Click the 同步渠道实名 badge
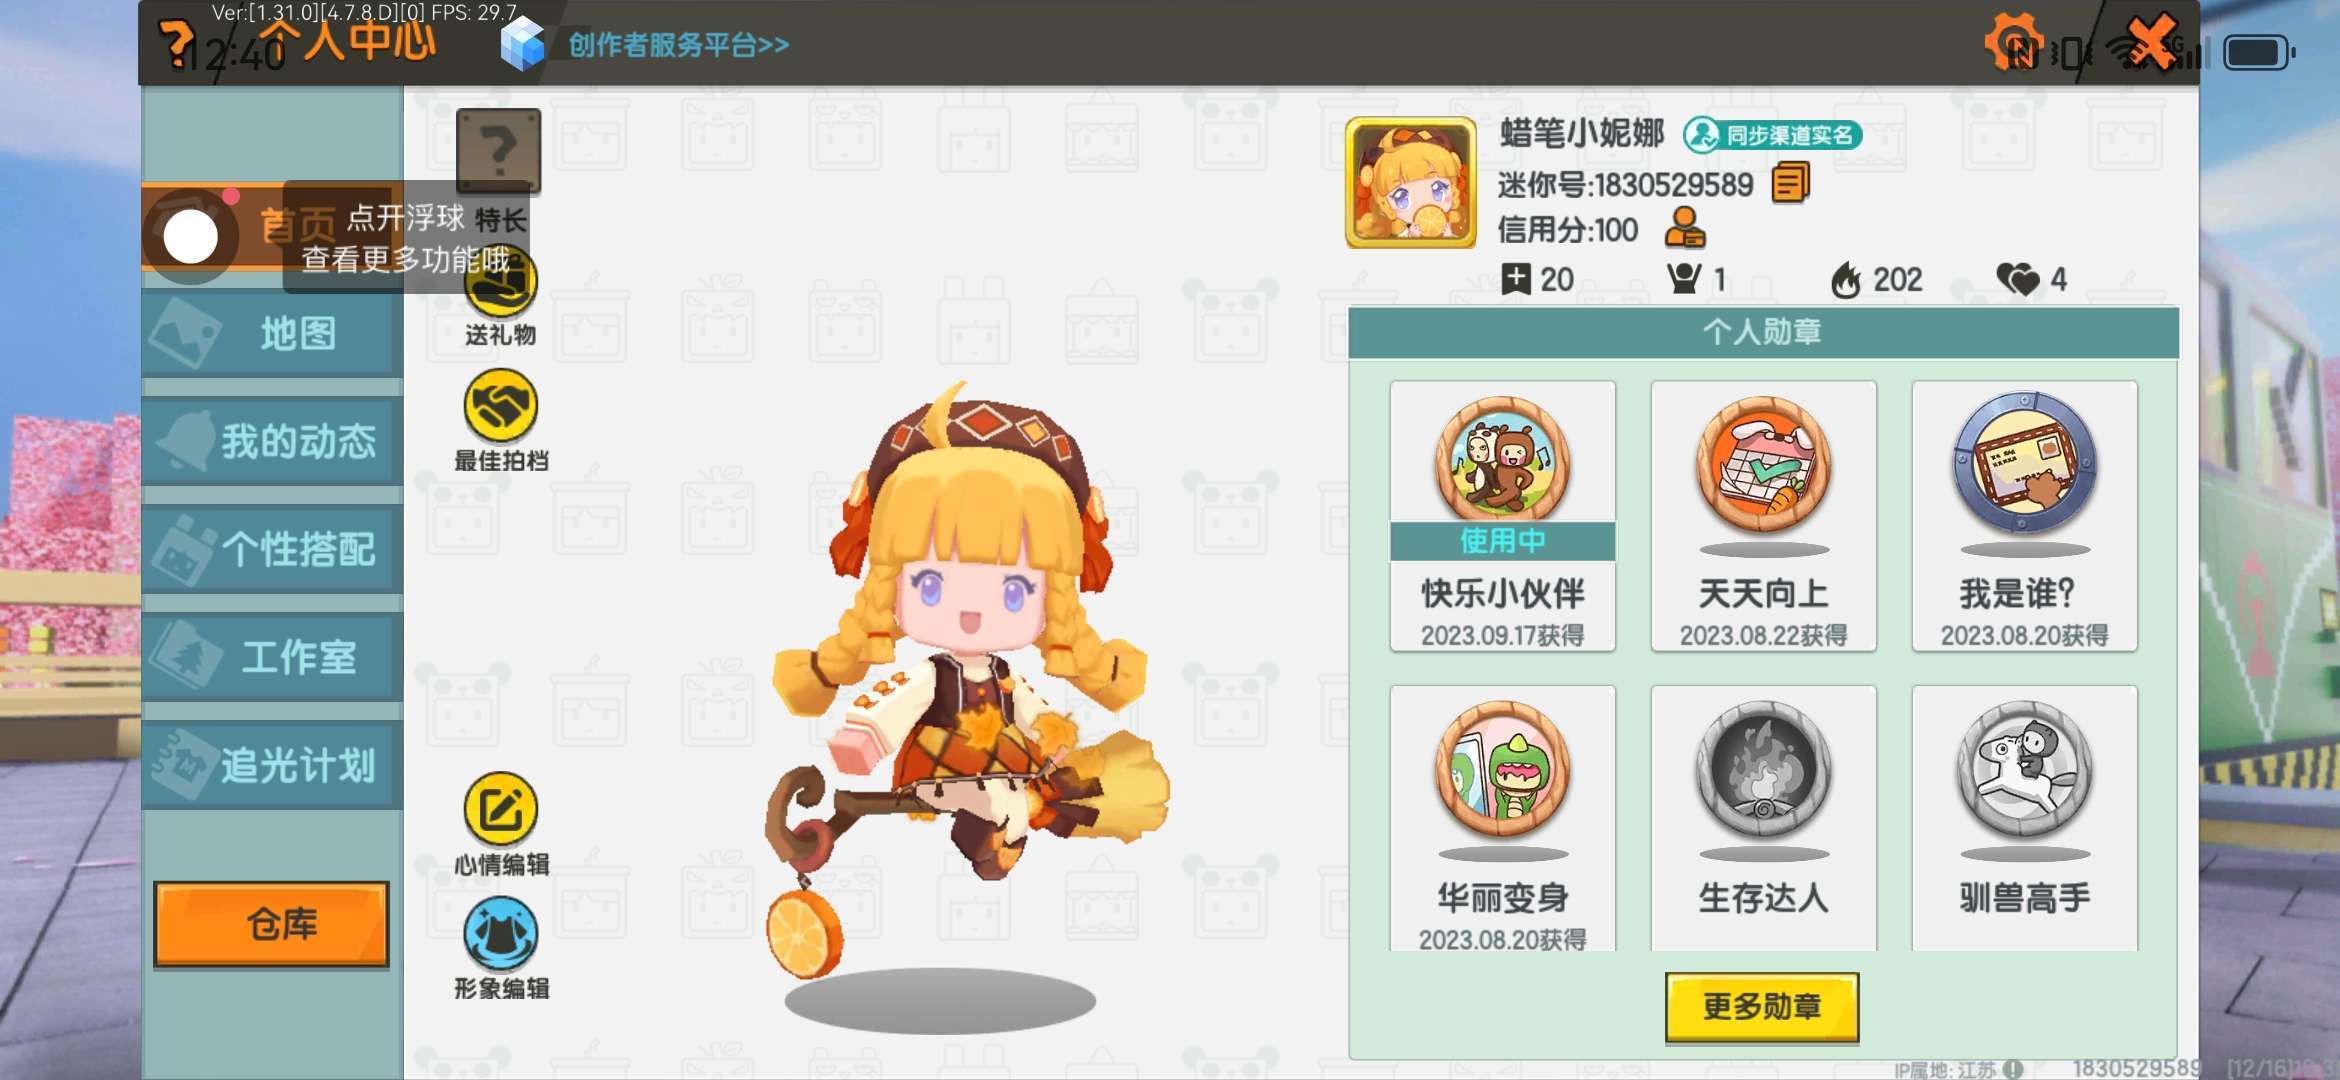 (x=1772, y=135)
